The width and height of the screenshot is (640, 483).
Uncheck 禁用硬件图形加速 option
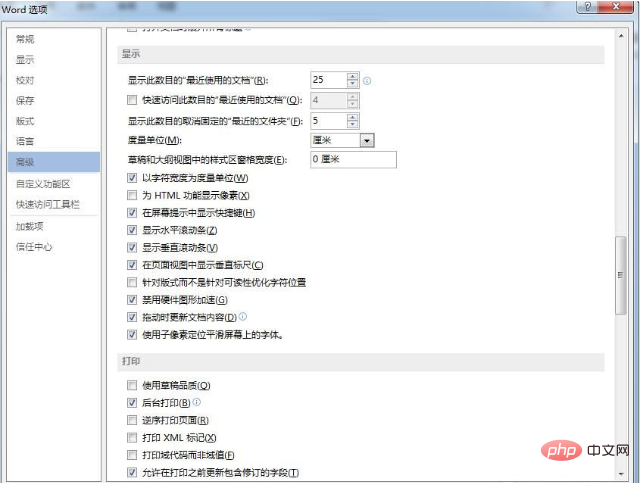(x=133, y=300)
